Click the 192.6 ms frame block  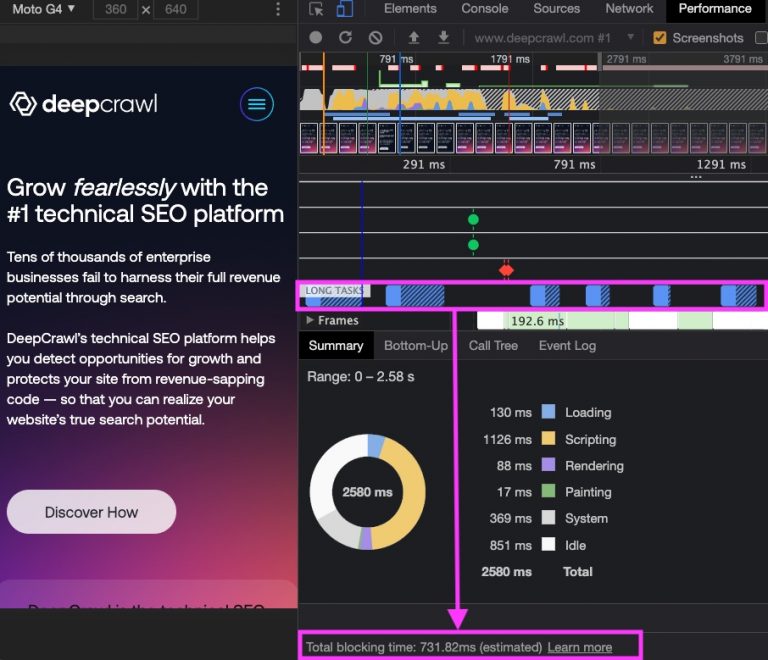pyautogui.click(x=537, y=321)
